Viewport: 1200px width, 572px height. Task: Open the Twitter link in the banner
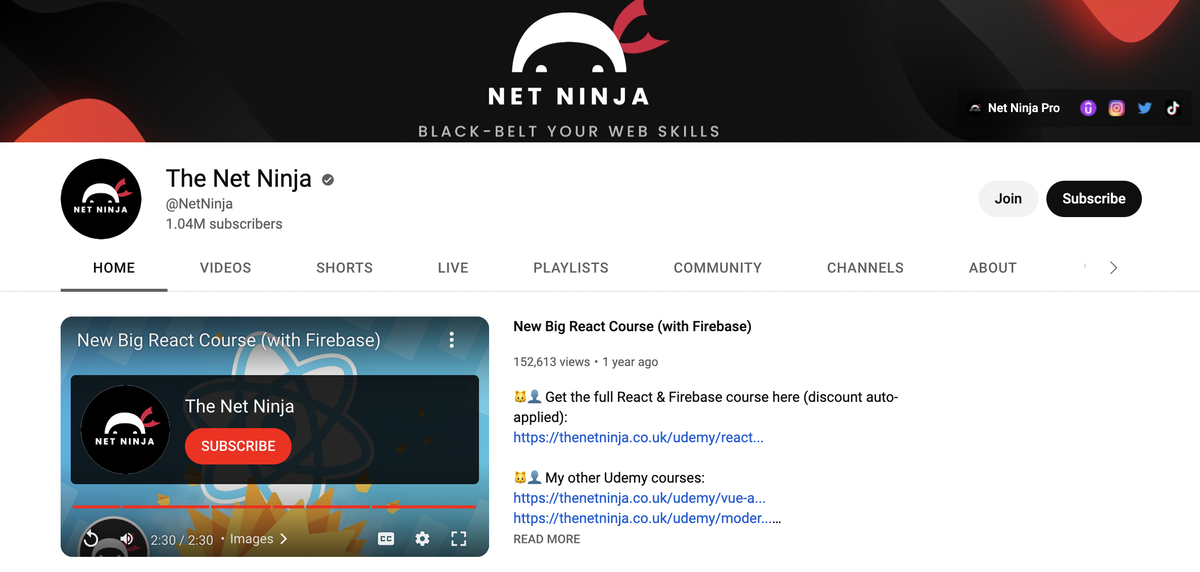click(1145, 108)
